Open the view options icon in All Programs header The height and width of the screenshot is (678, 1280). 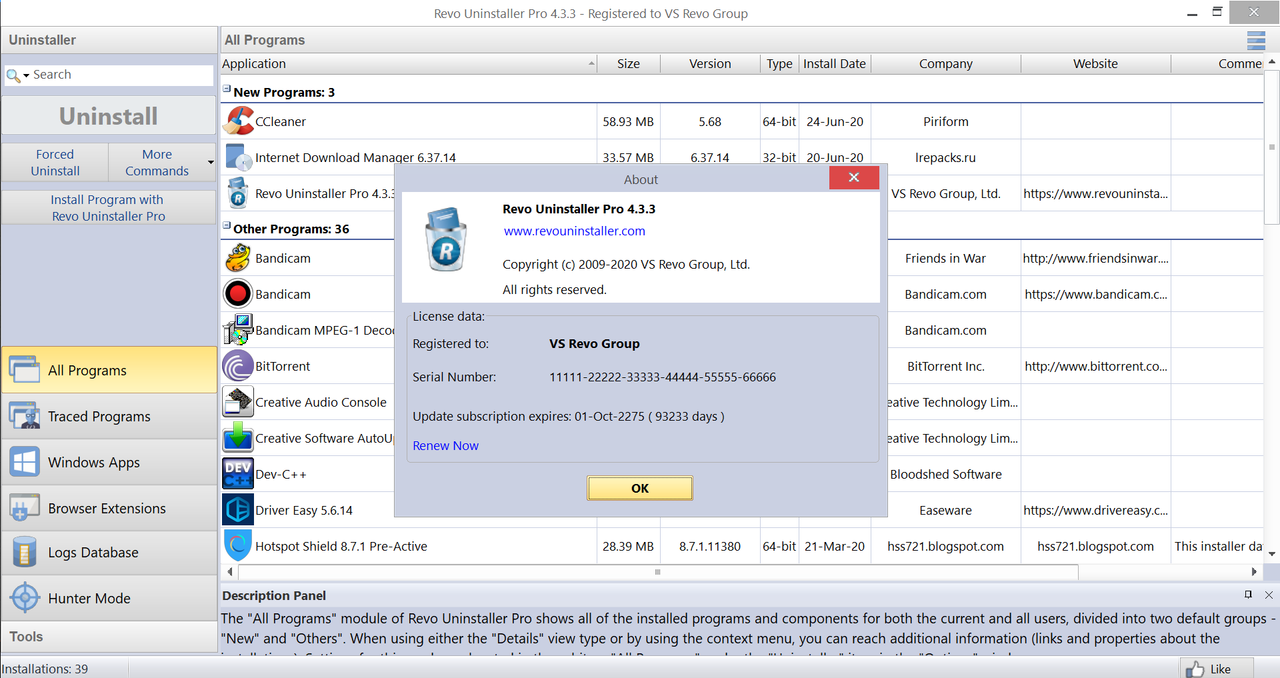click(1256, 40)
